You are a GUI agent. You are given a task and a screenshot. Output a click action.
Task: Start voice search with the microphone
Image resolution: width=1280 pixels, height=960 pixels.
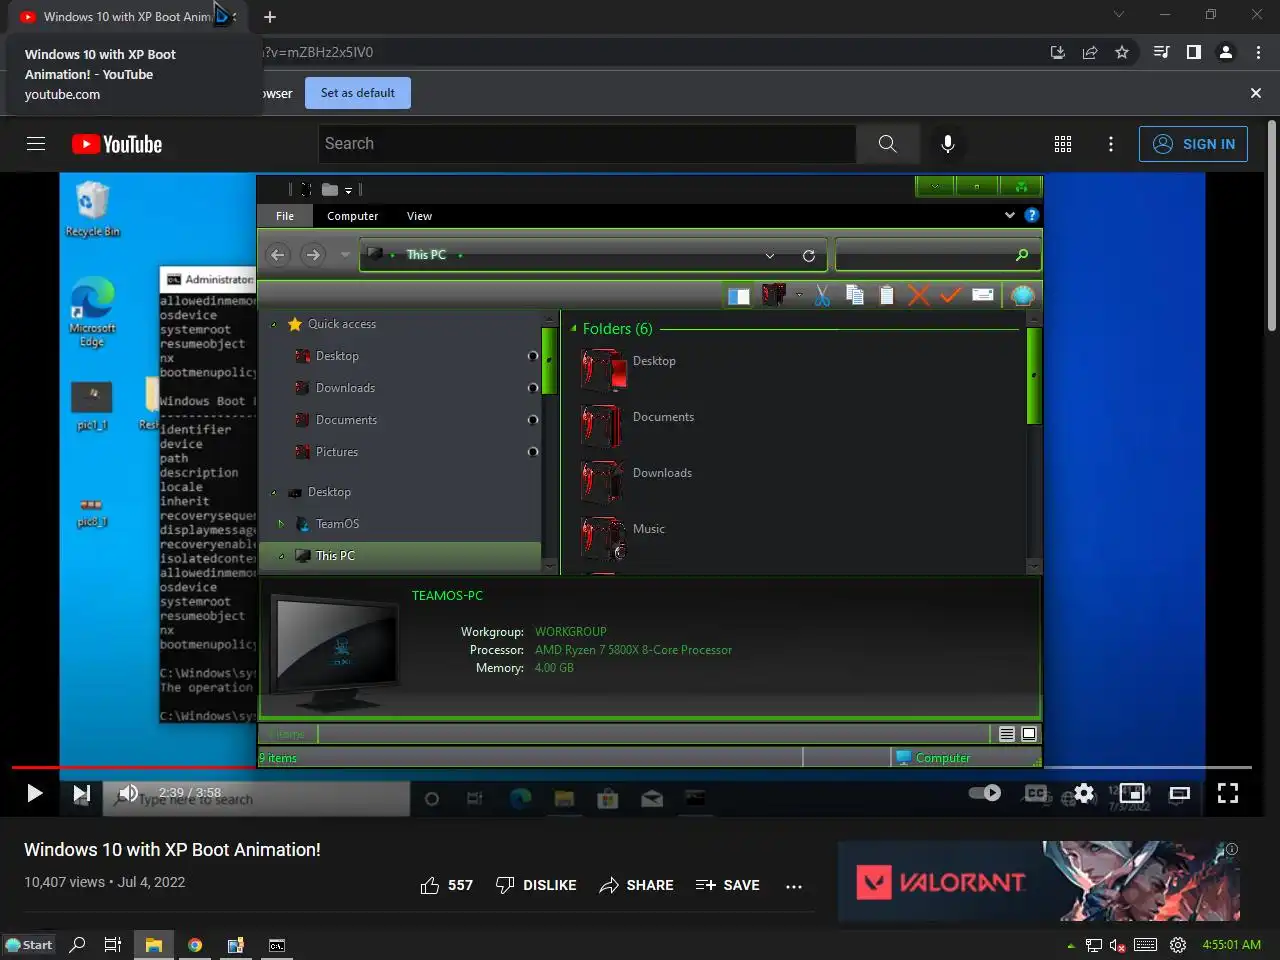(948, 144)
